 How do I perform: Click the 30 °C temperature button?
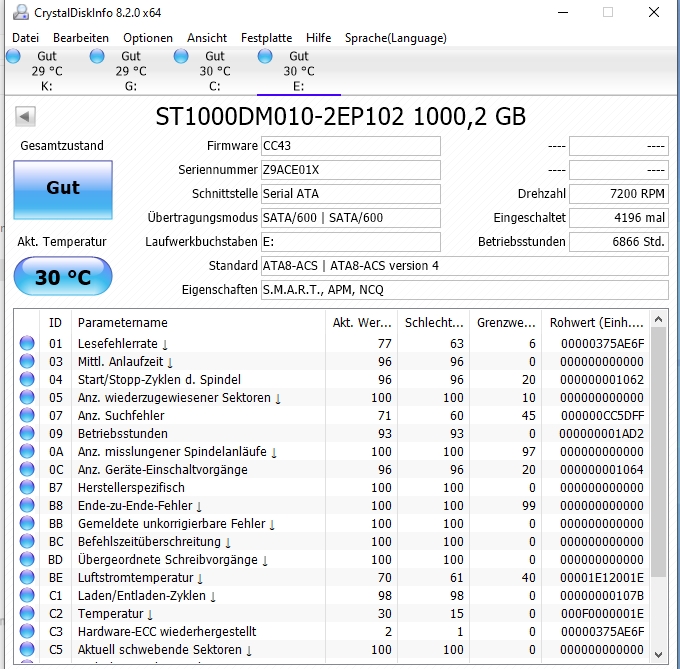tap(63, 276)
